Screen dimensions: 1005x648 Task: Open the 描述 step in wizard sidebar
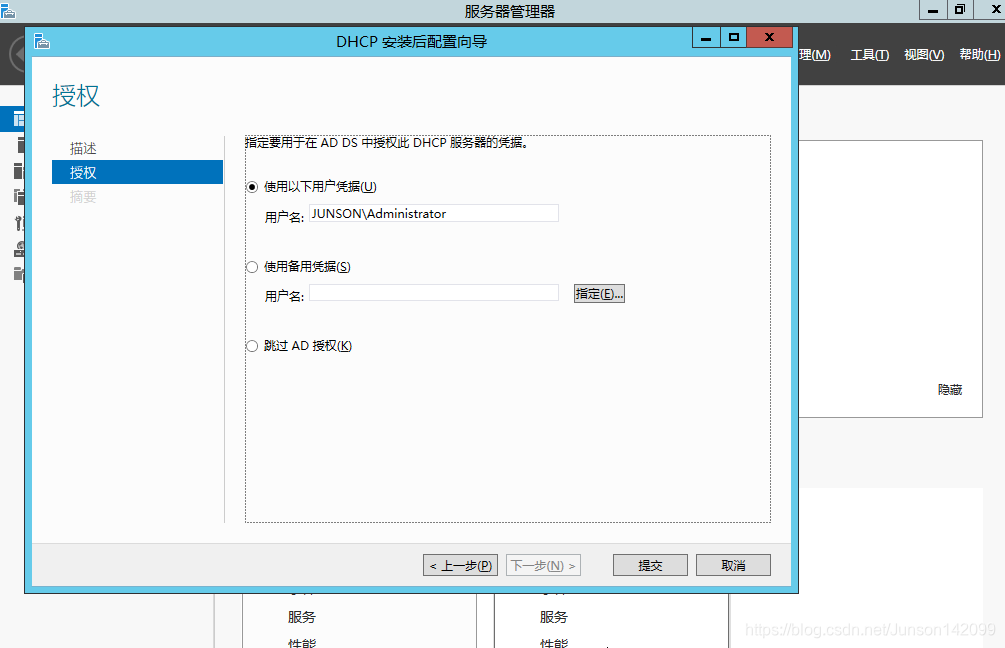coord(83,149)
